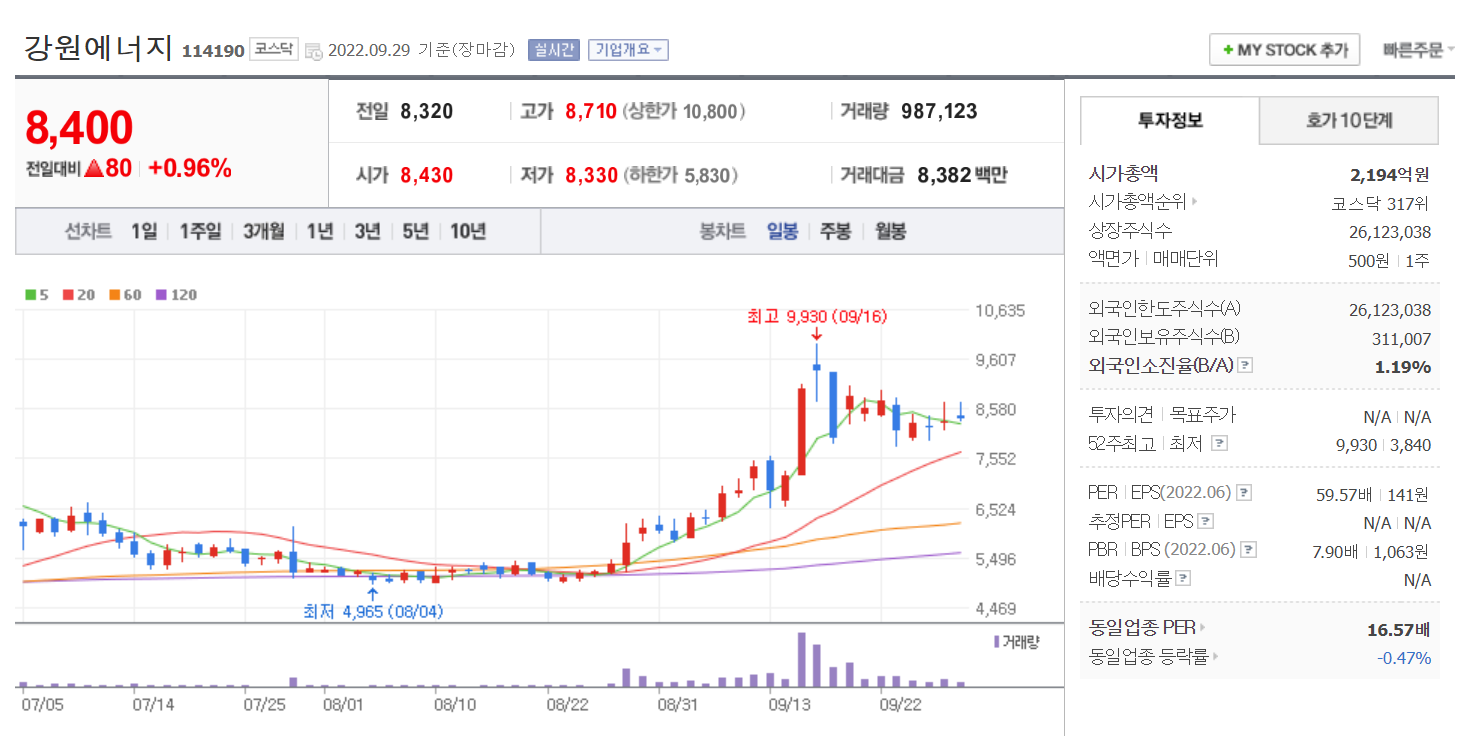Viewport: 1466px width, 736px height.
Task: Click the orange 60-day moving average legend
Action: pyautogui.click(x=126, y=295)
